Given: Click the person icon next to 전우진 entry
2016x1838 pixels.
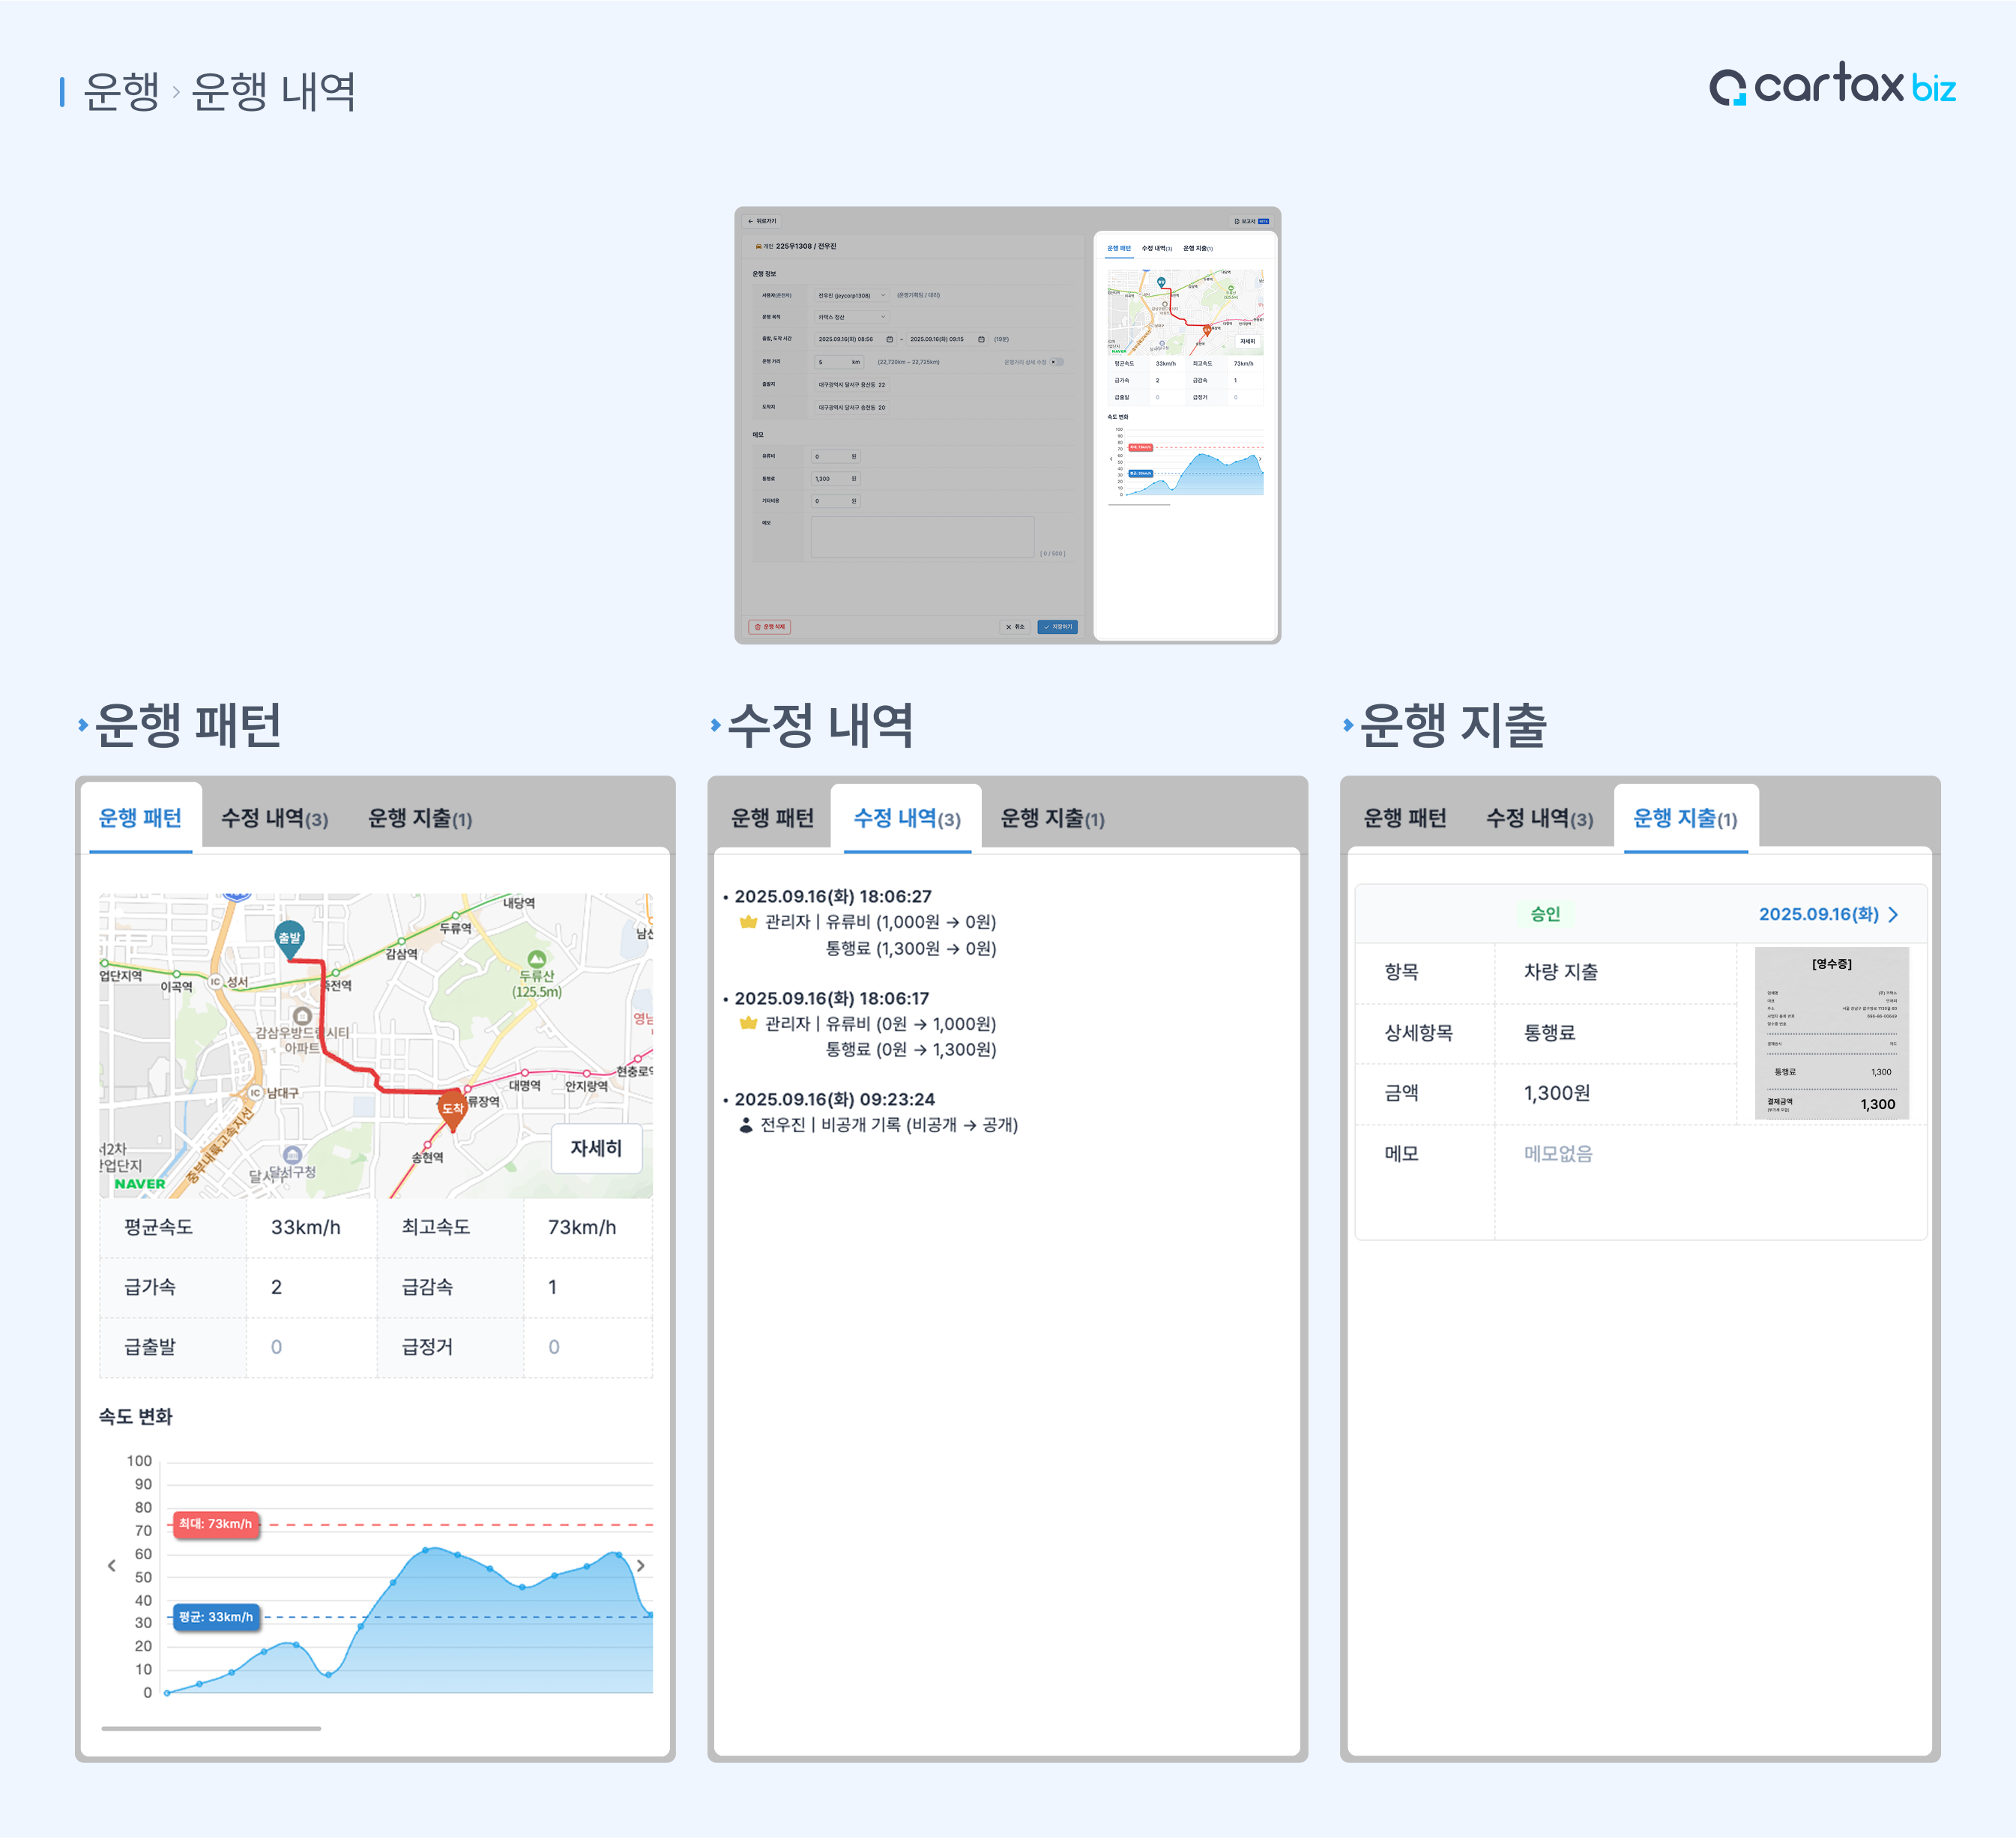Looking at the screenshot, I should coord(746,1125).
